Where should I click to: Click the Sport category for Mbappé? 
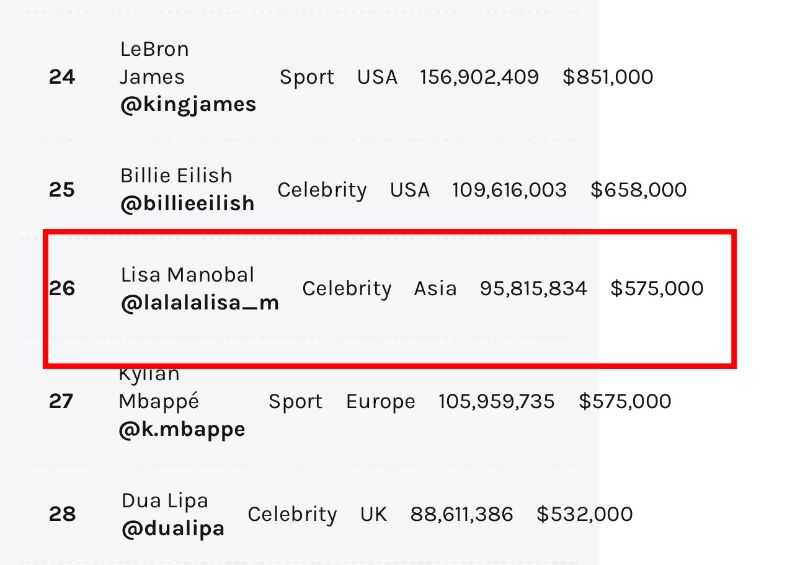295,402
